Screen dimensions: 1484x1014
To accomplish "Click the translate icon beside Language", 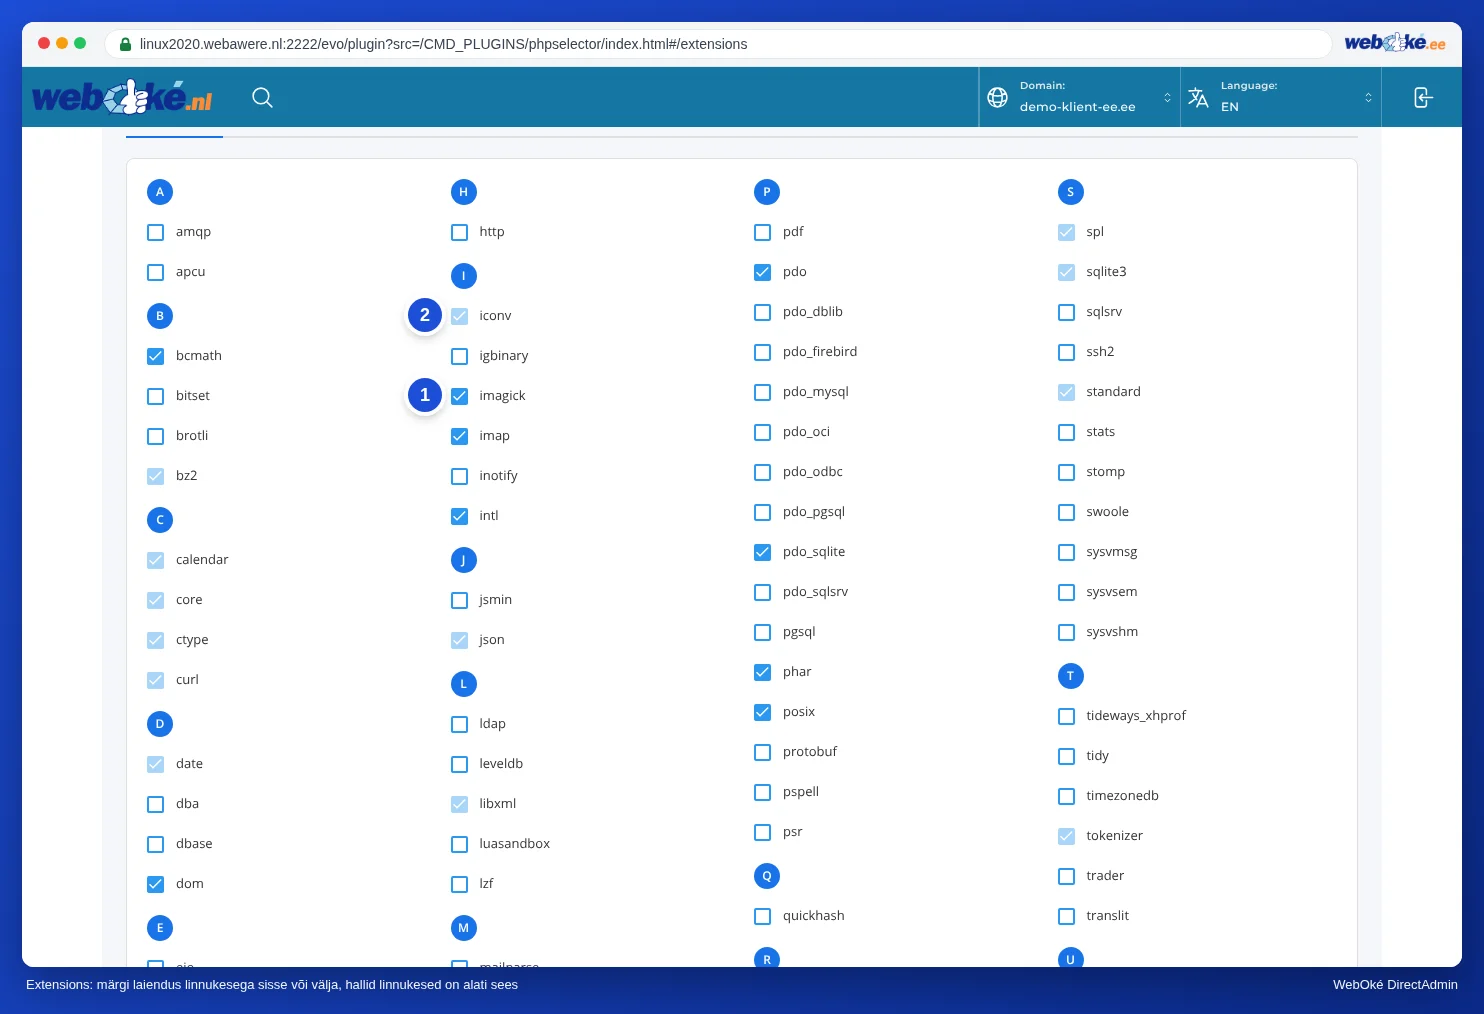I will 1198,97.
